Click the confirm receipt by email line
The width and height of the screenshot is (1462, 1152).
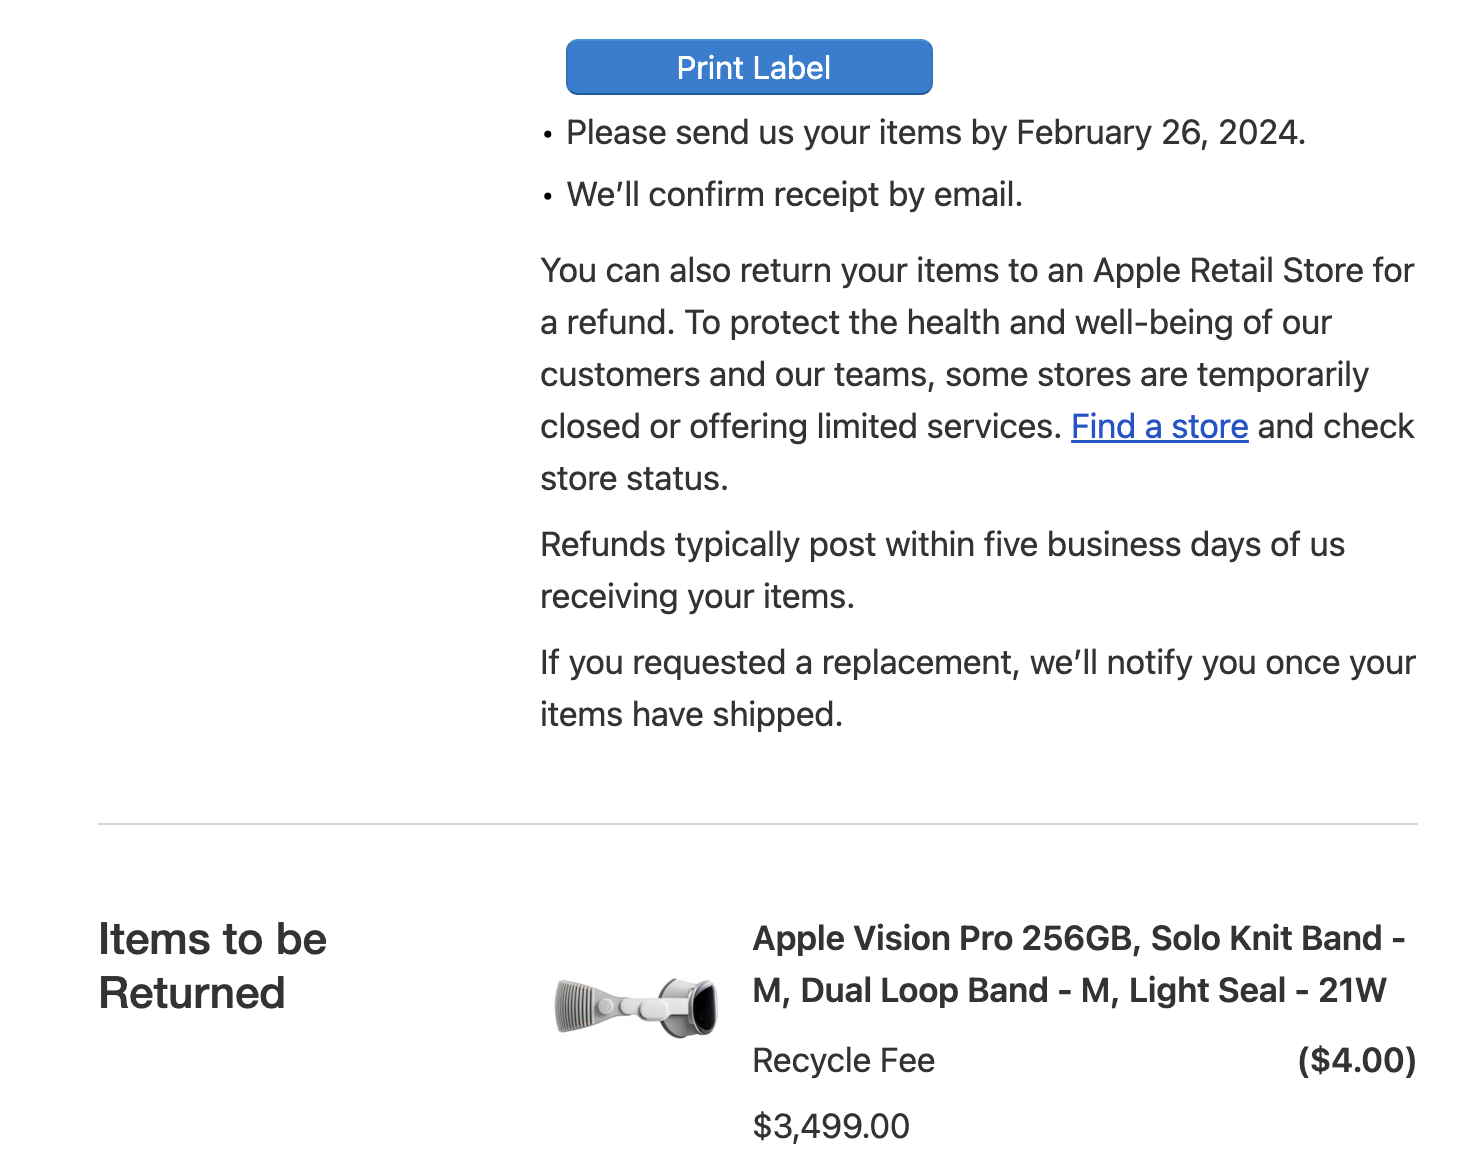click(x=794, y=195)
